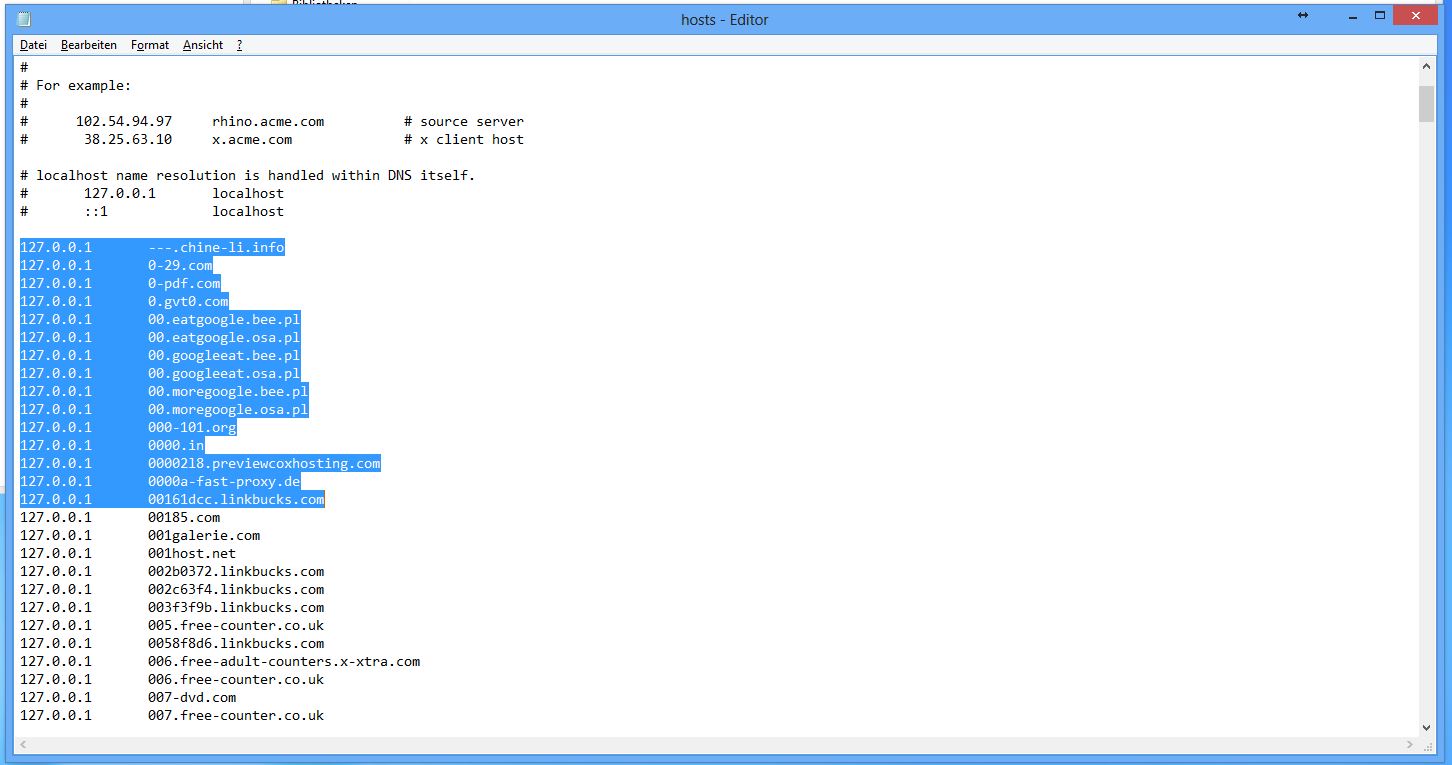Viewport: 1452px width, 765px height.
Task: Click on '007.free-counter.co.uk' entry
Action: pyautogui.click(x=236, y=715)
